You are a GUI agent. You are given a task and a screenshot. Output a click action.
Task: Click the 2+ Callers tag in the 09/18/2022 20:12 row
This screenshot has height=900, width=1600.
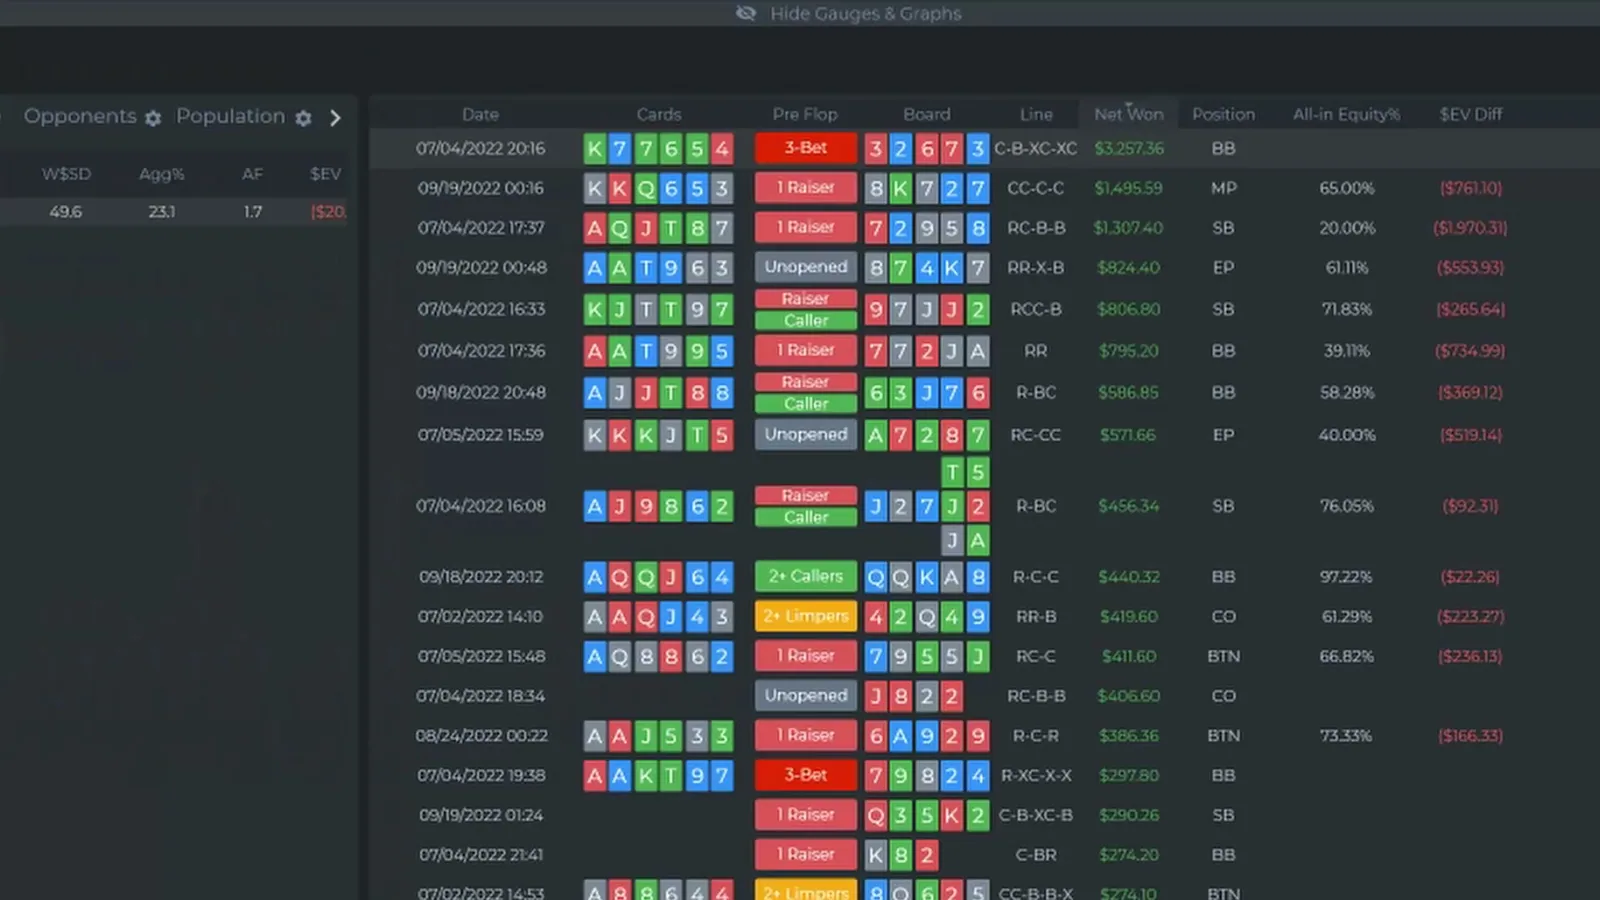(806, 577)
